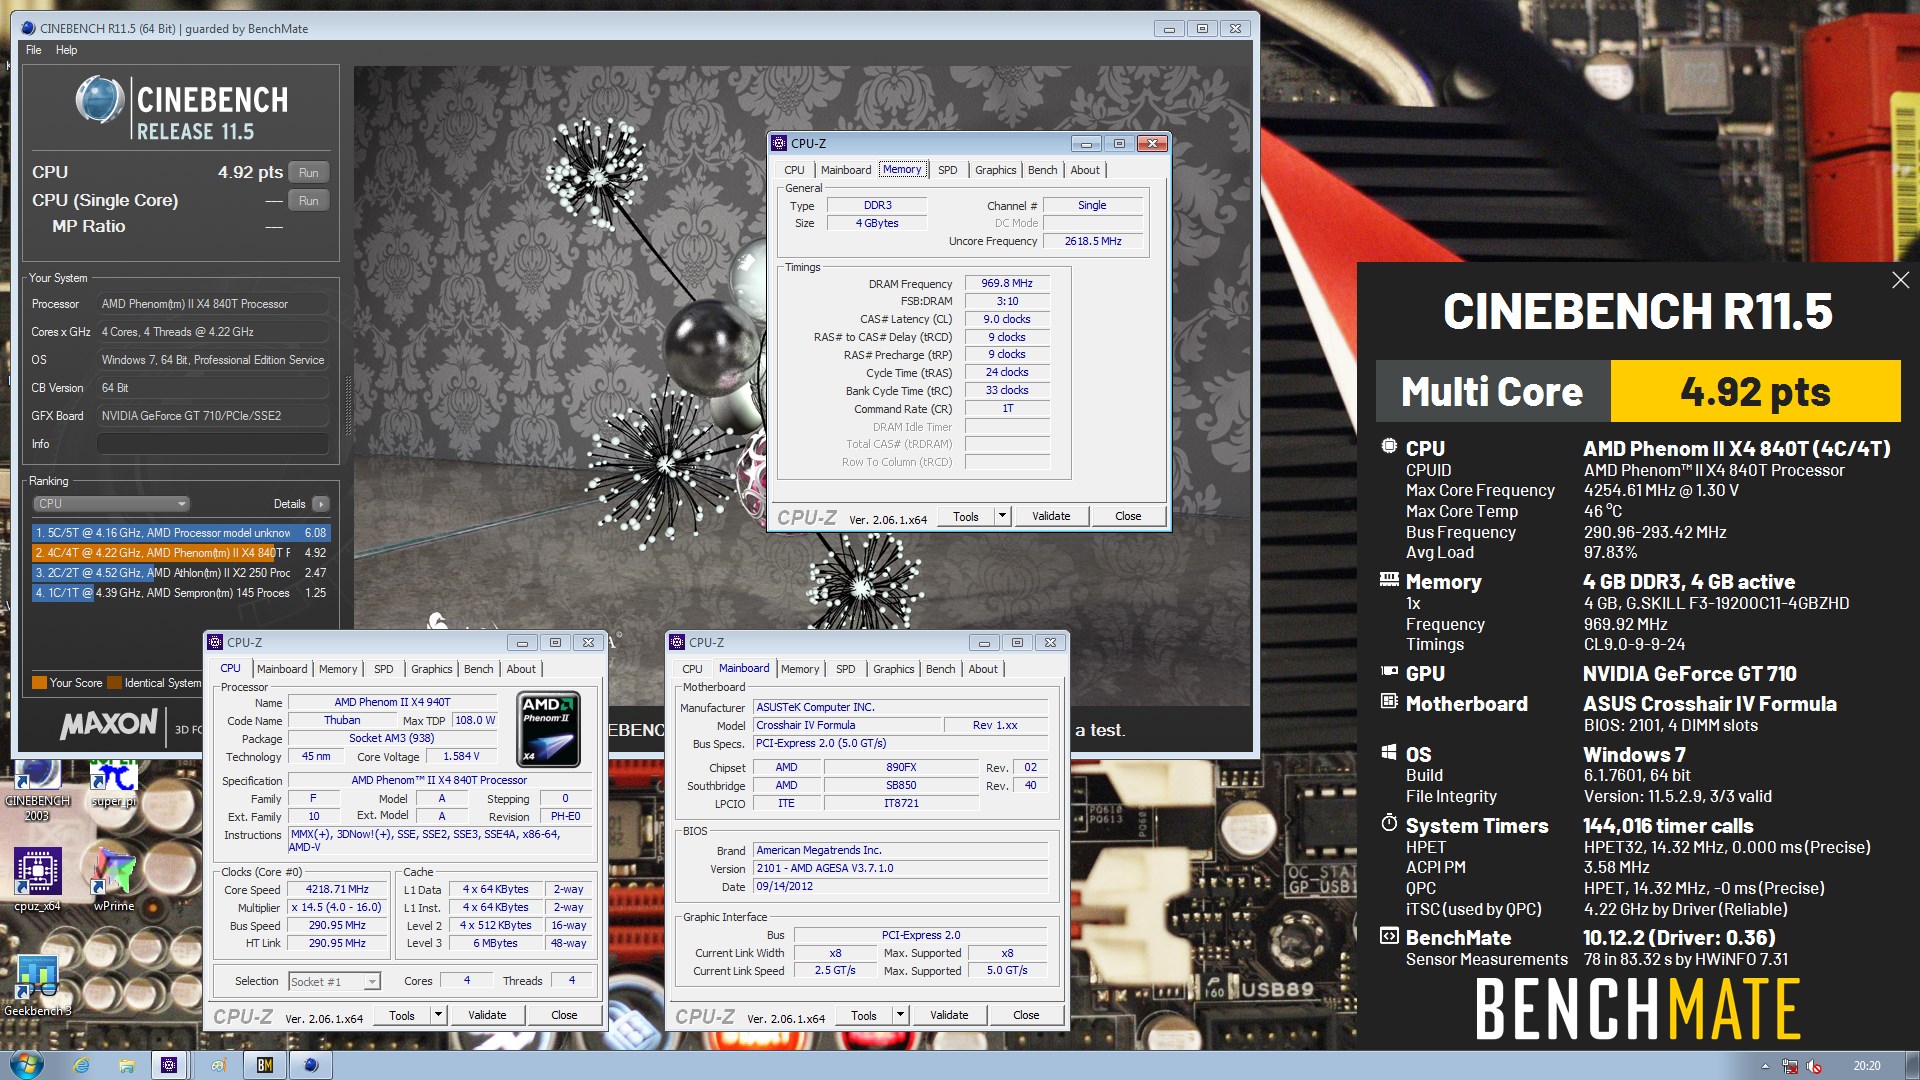Click the muted volume tray icon

1813,1066
